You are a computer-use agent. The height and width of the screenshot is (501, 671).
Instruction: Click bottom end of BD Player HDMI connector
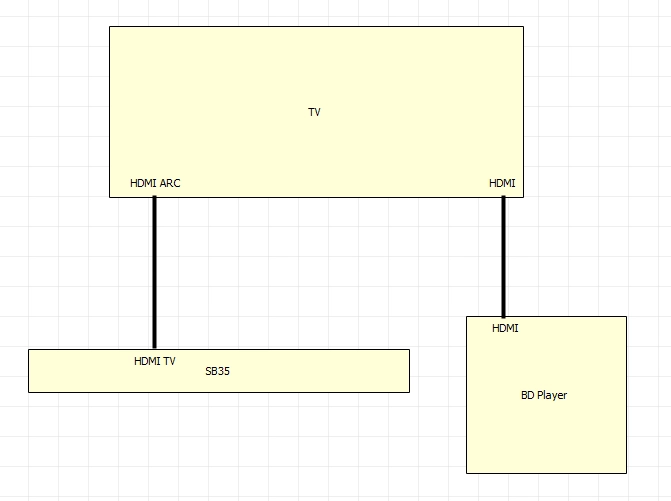(503, 315)
